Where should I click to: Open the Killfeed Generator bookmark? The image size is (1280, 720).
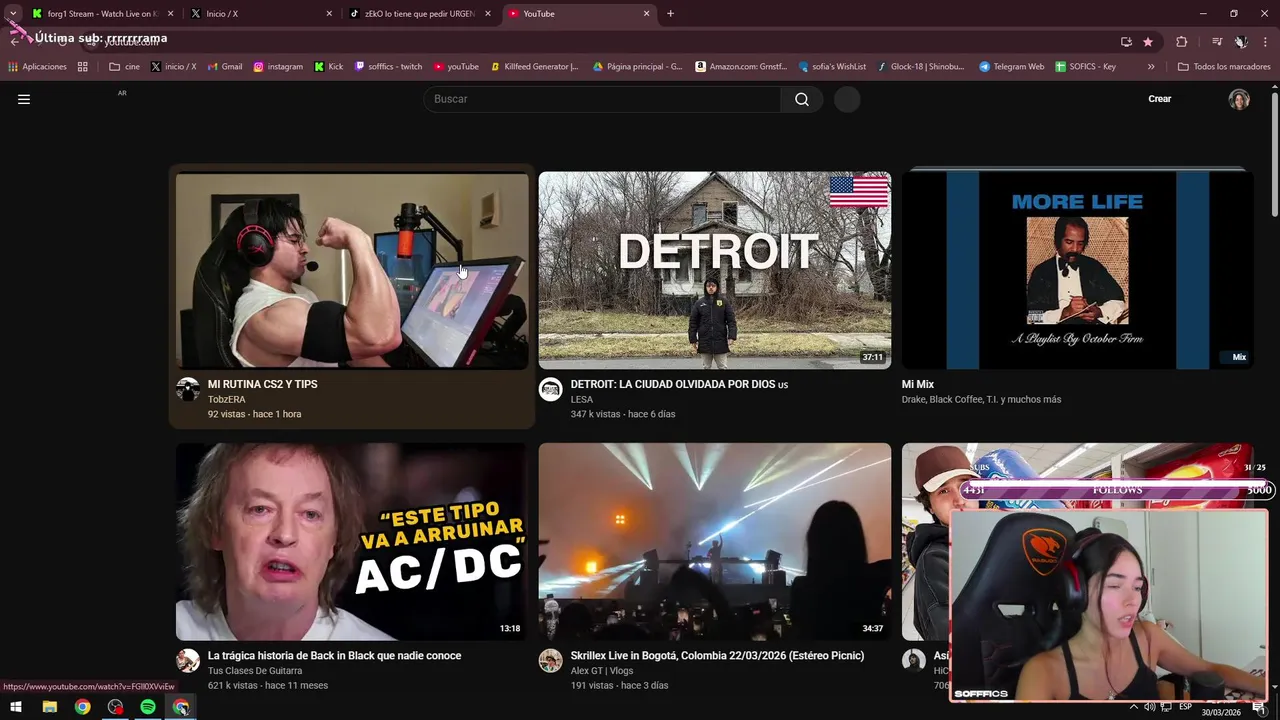(x=534, y=67)
